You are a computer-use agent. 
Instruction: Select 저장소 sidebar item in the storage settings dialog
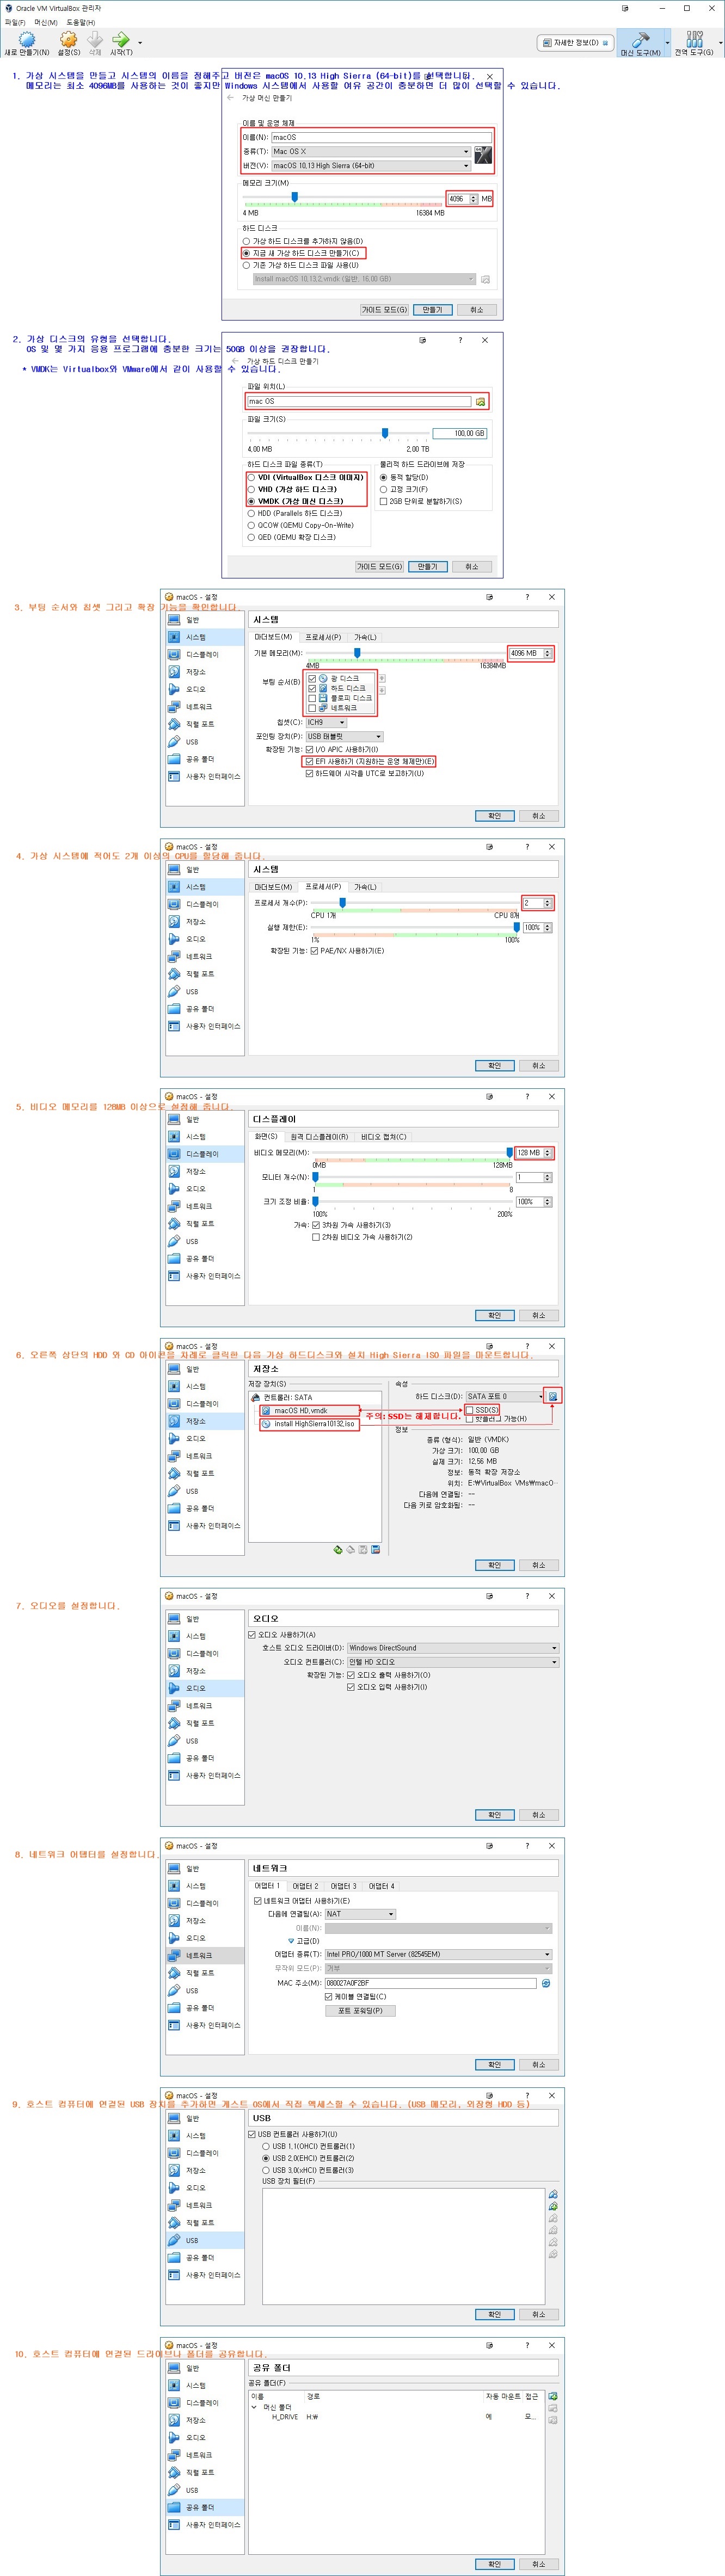tap(204, 1421)
